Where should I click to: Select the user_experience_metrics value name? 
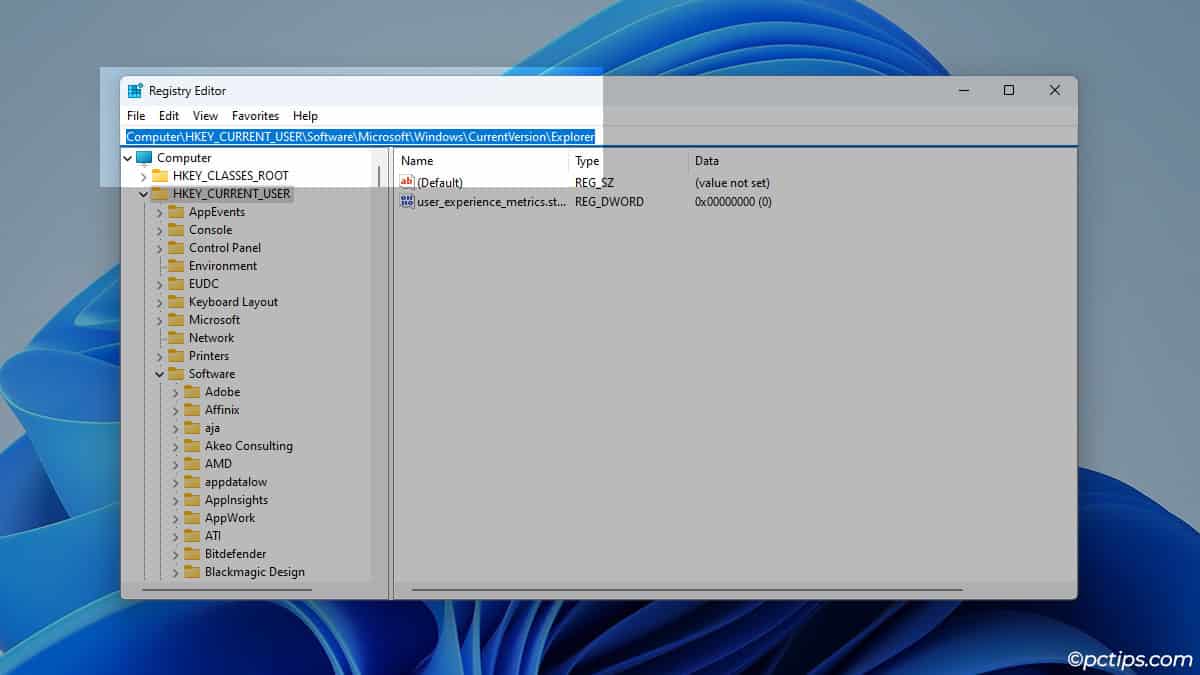coord(492,202)
